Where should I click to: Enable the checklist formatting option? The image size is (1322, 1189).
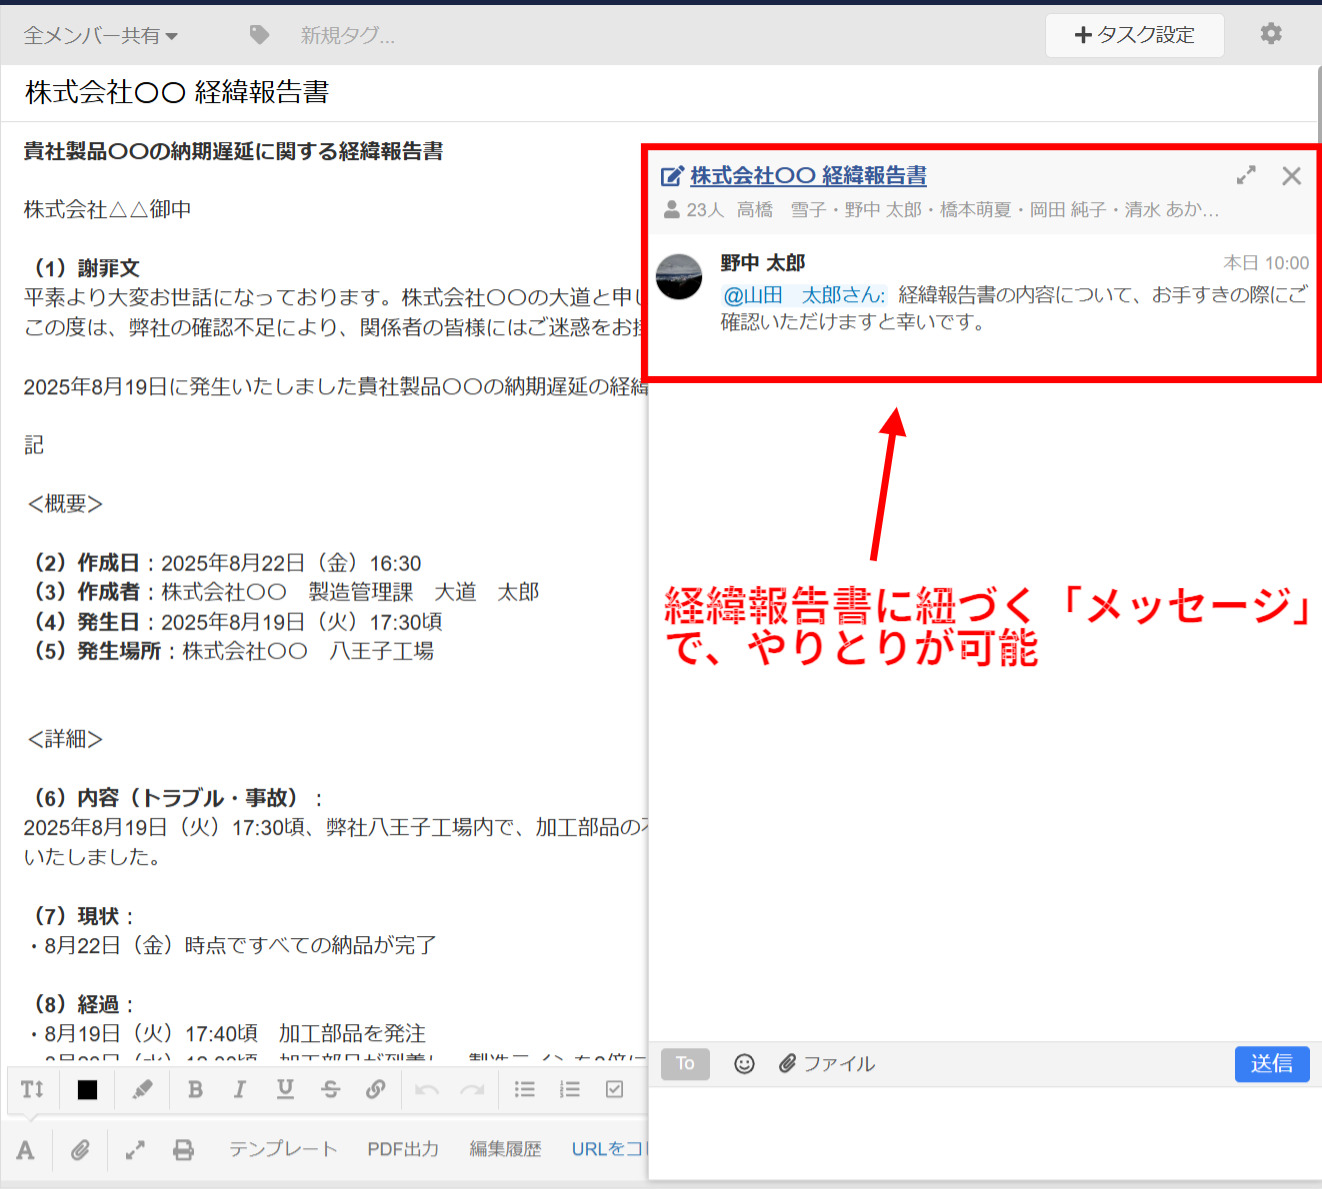(613, 1089)
